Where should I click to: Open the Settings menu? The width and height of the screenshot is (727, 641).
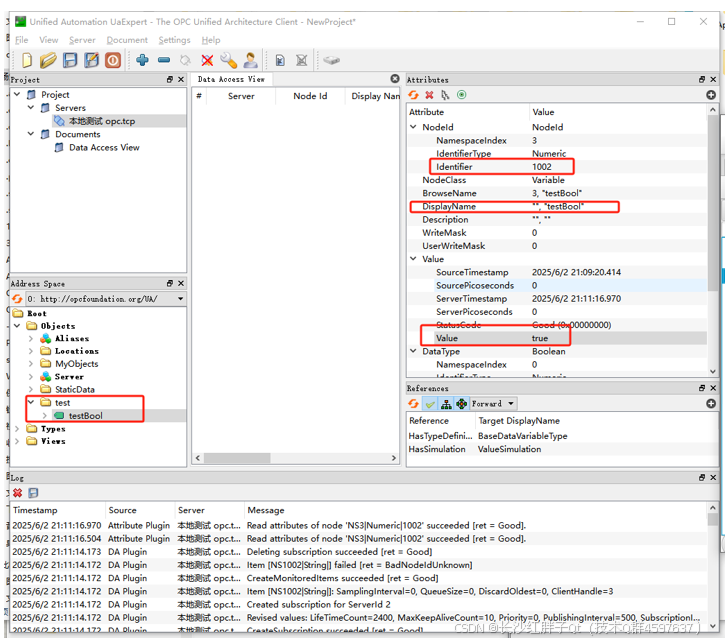coord(174,40)
